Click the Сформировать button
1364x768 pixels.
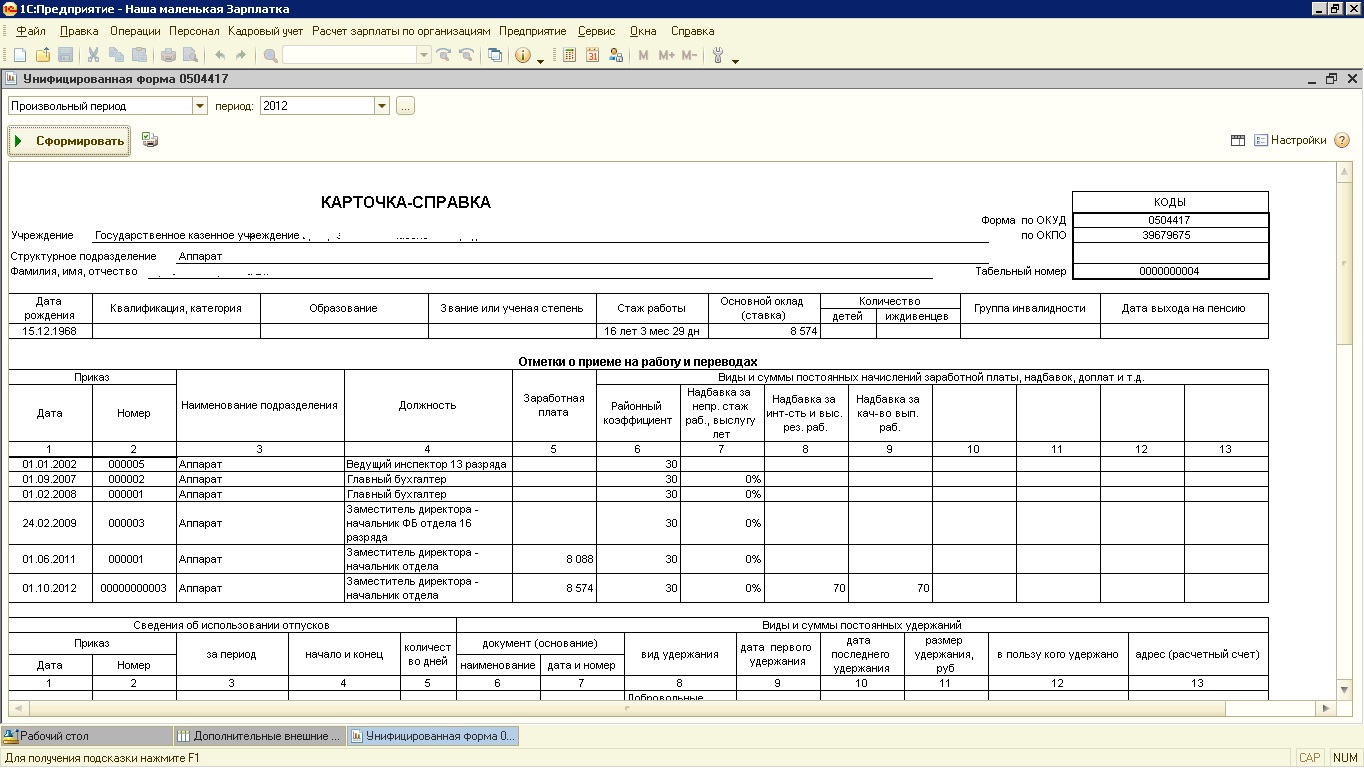pos(70,141)
